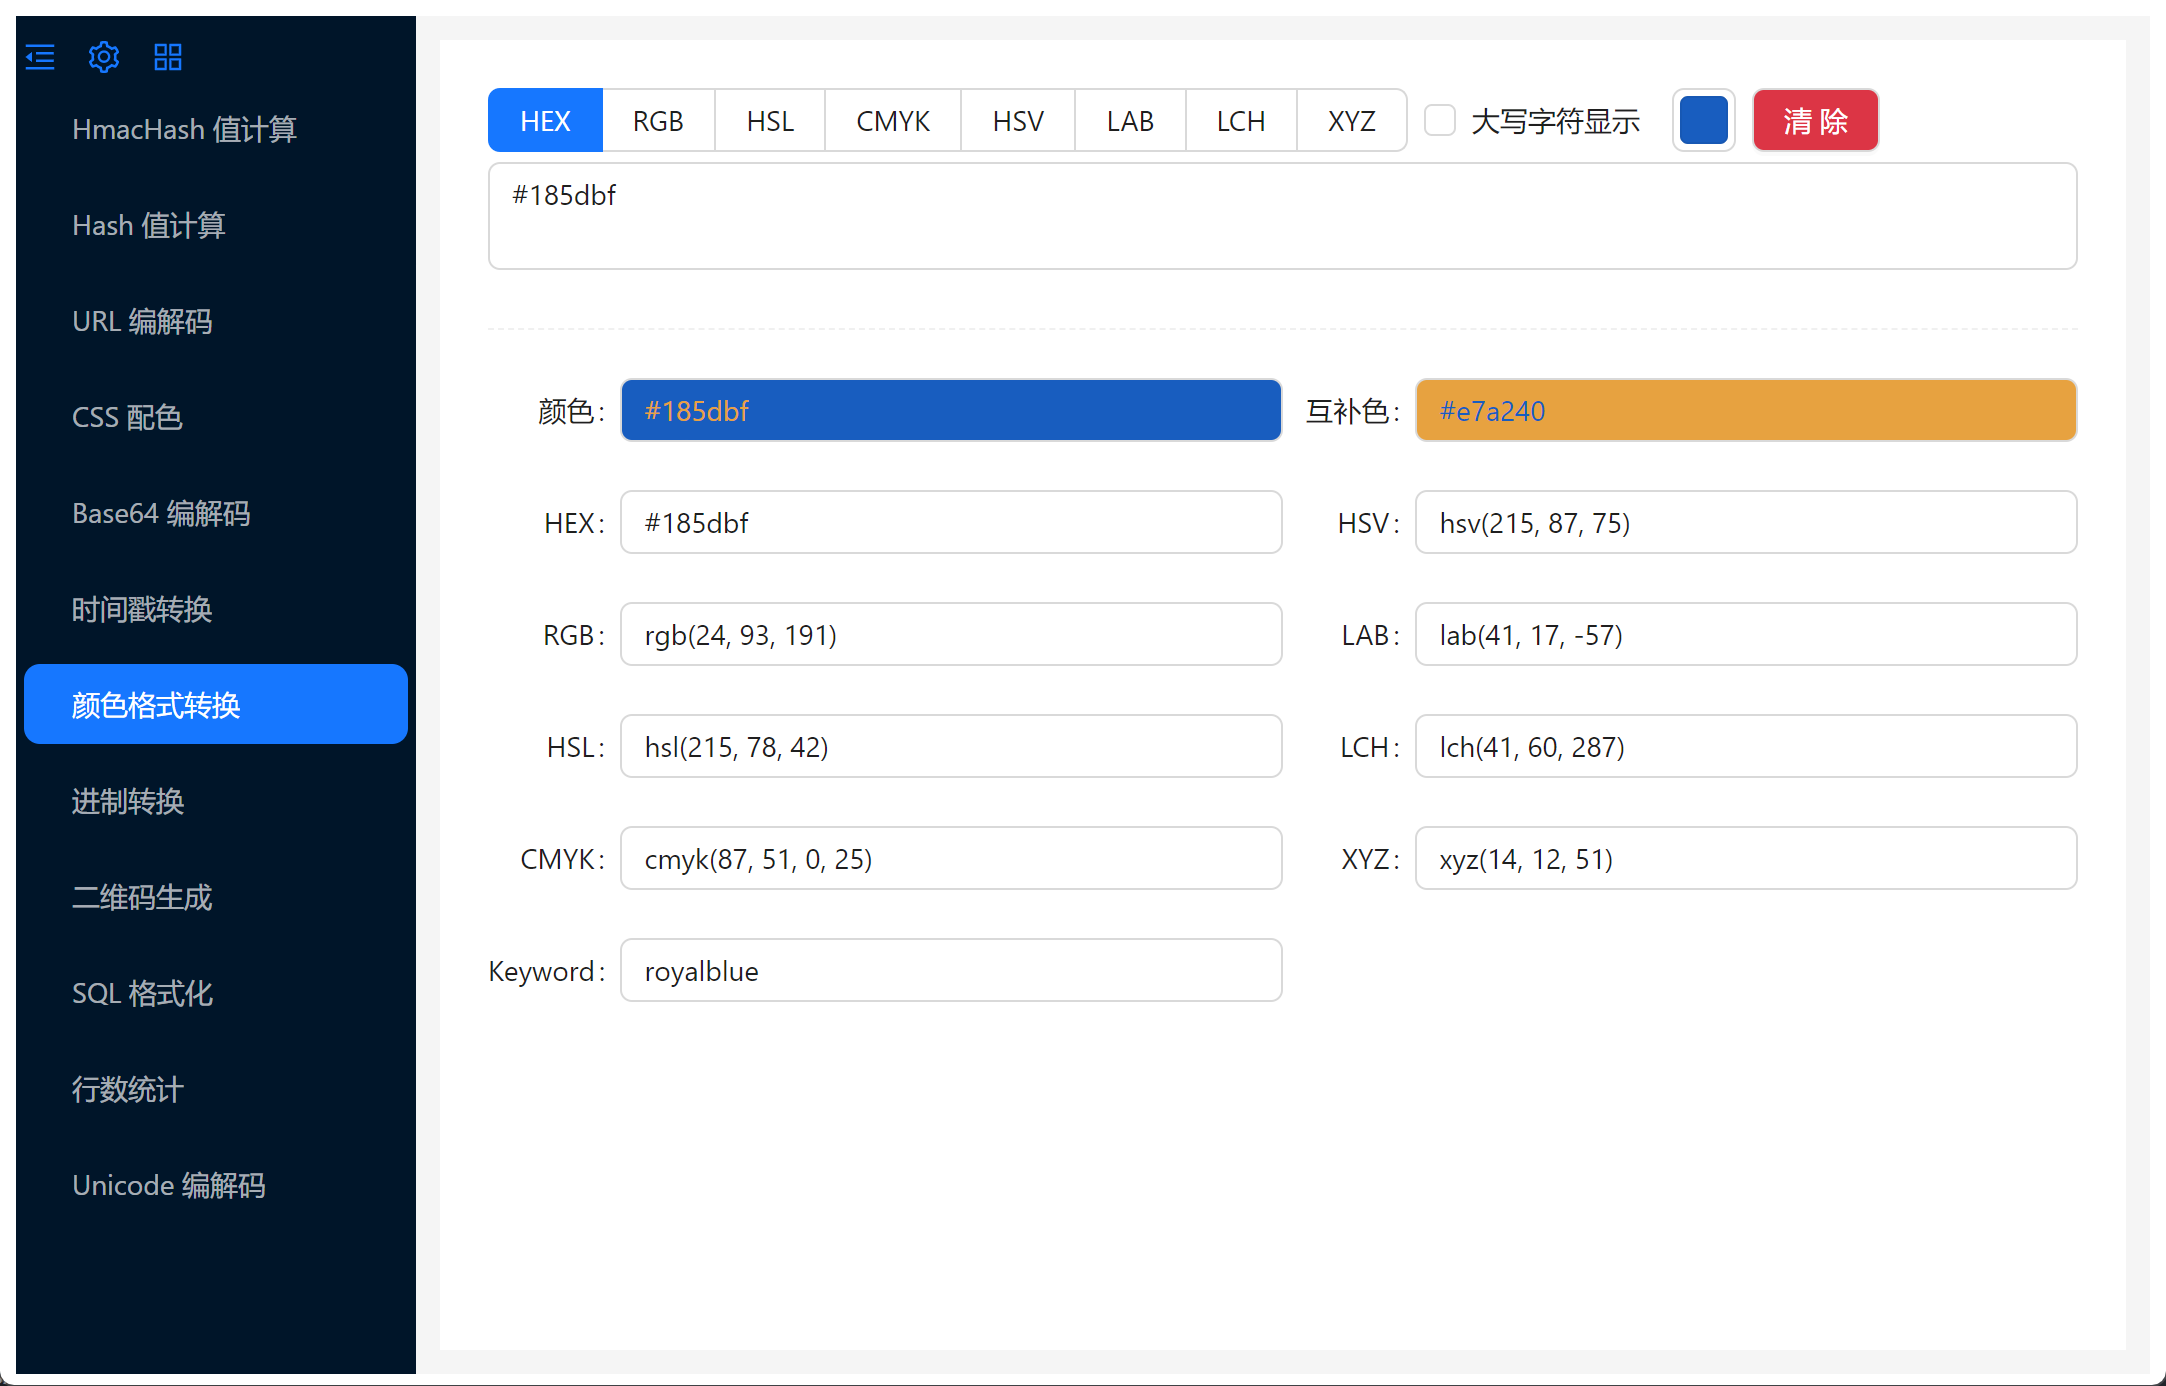The height and width of the screenshot is (1386, 2166).
Task: Click the complementary color #e7a240 field
Action: [1745, 411]
